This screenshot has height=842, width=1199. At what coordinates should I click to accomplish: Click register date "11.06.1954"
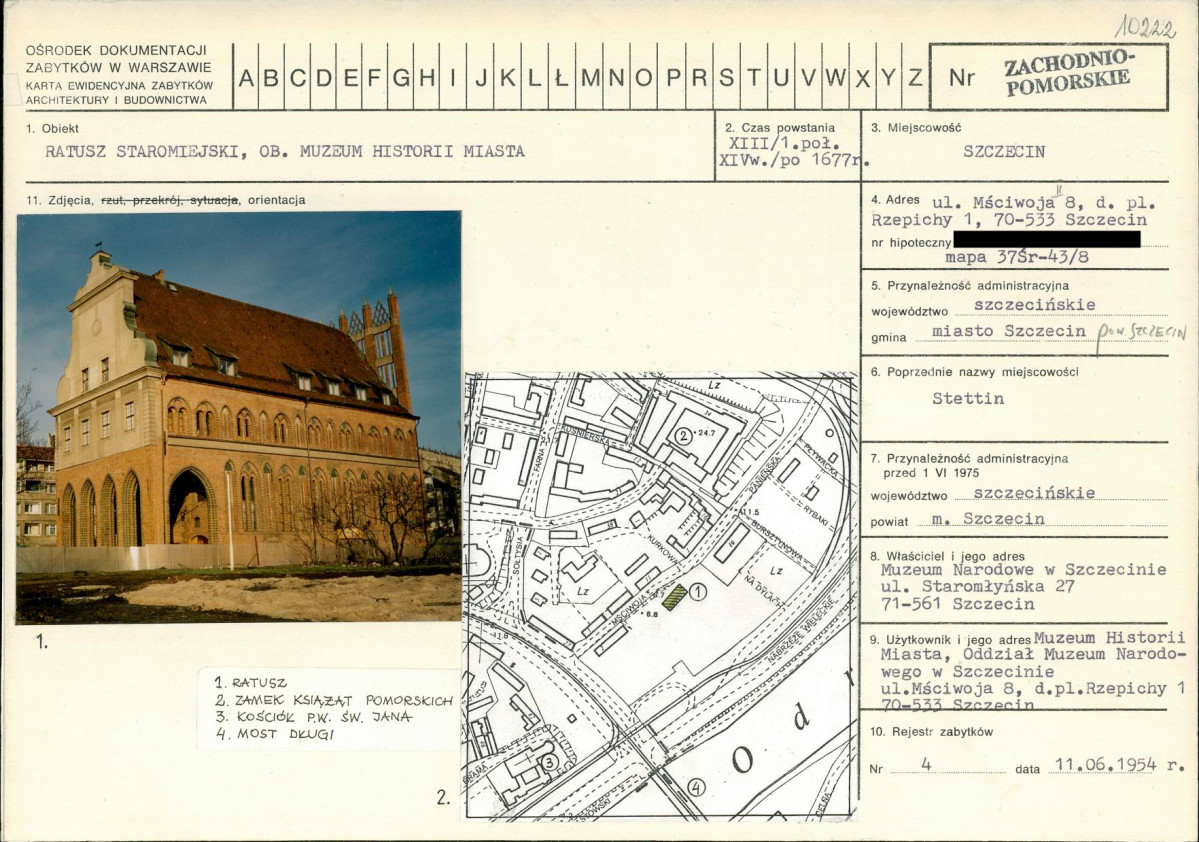tap(1104, 764)
